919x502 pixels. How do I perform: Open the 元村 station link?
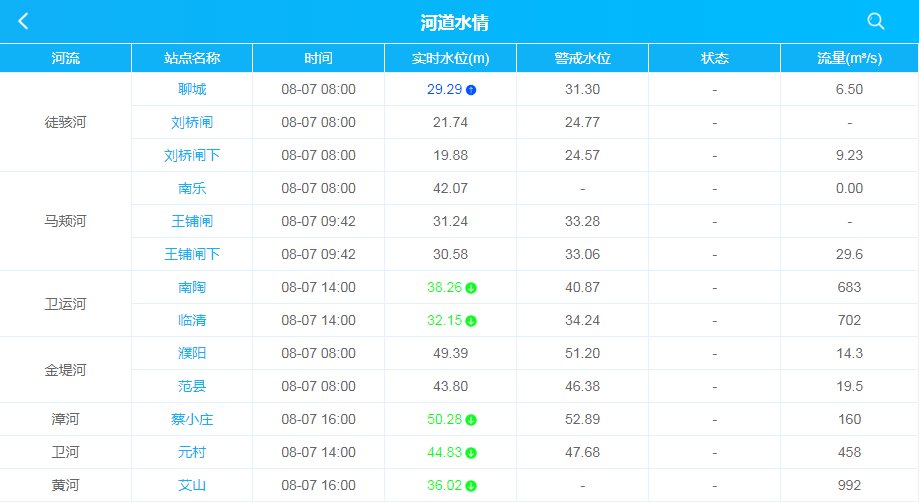(x=192, y=452)
